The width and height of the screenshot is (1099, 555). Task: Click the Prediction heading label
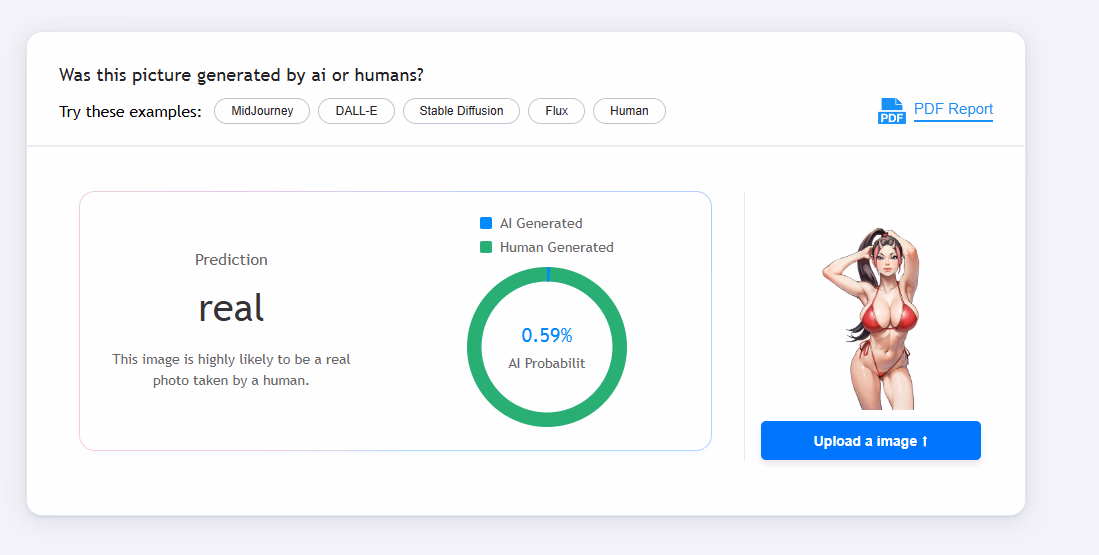[x=231, y=260]
